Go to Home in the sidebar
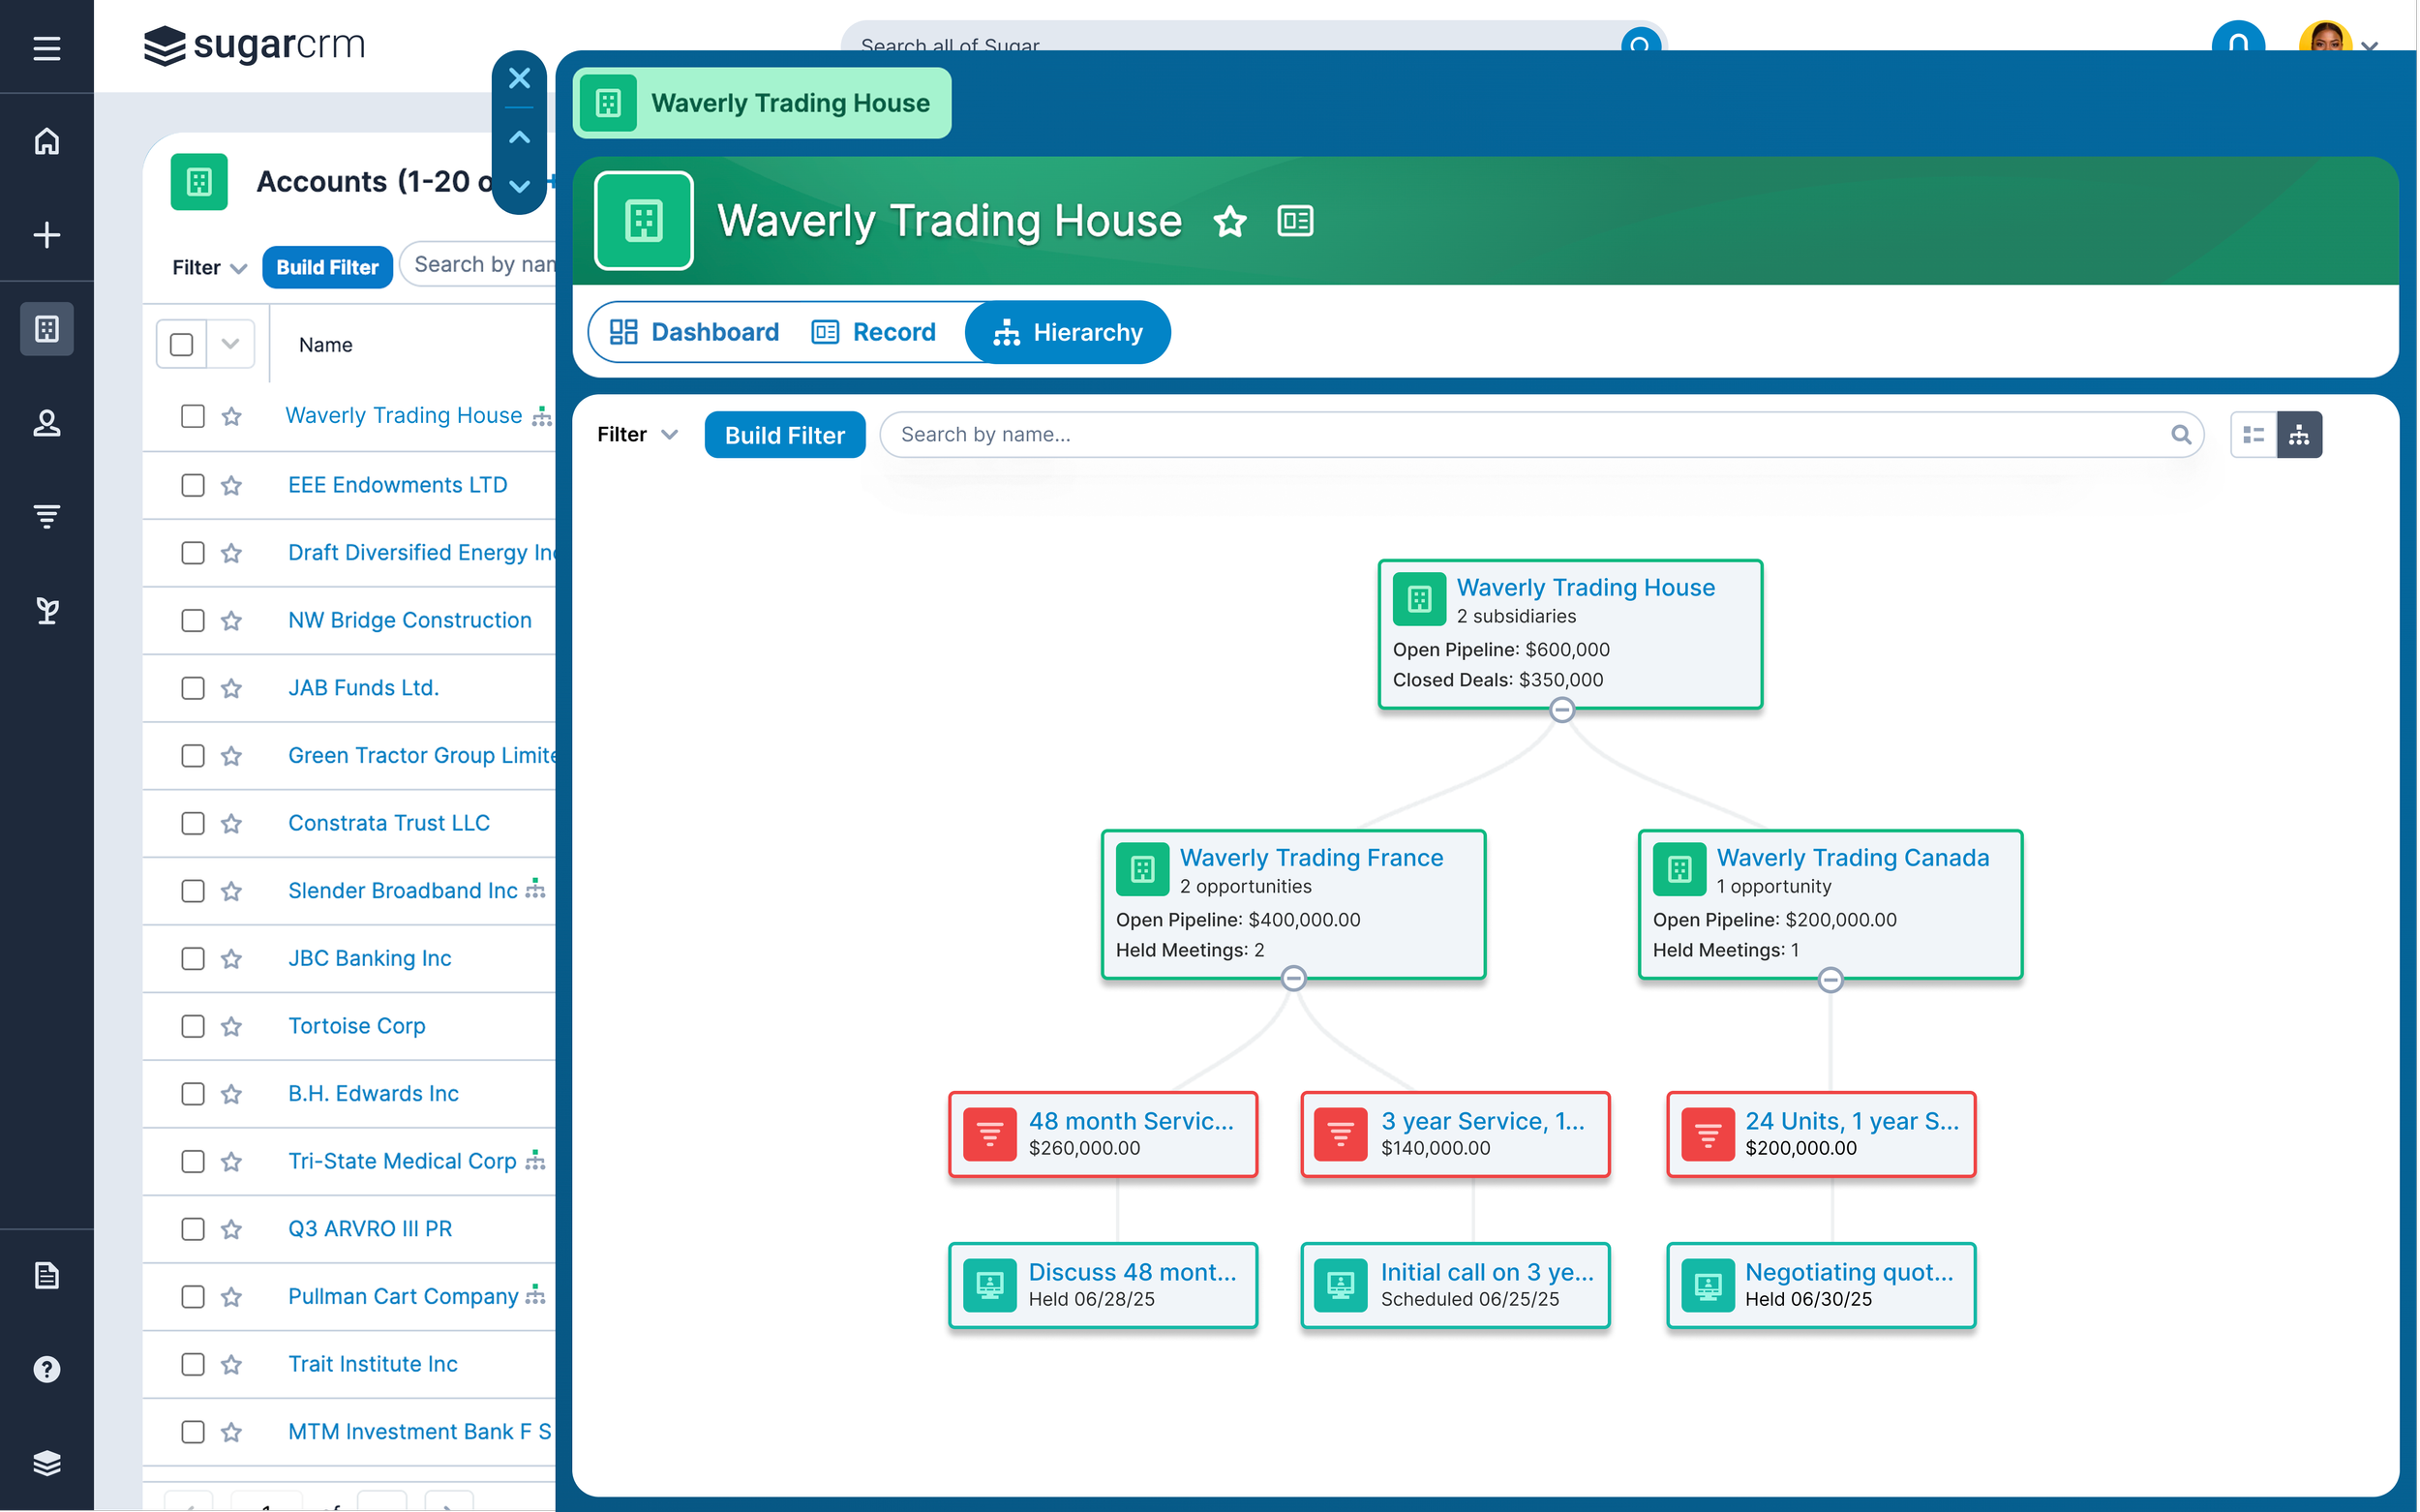Image resolution: width=2420 pixels, height=1512 pixels. (x=46, y=141)
